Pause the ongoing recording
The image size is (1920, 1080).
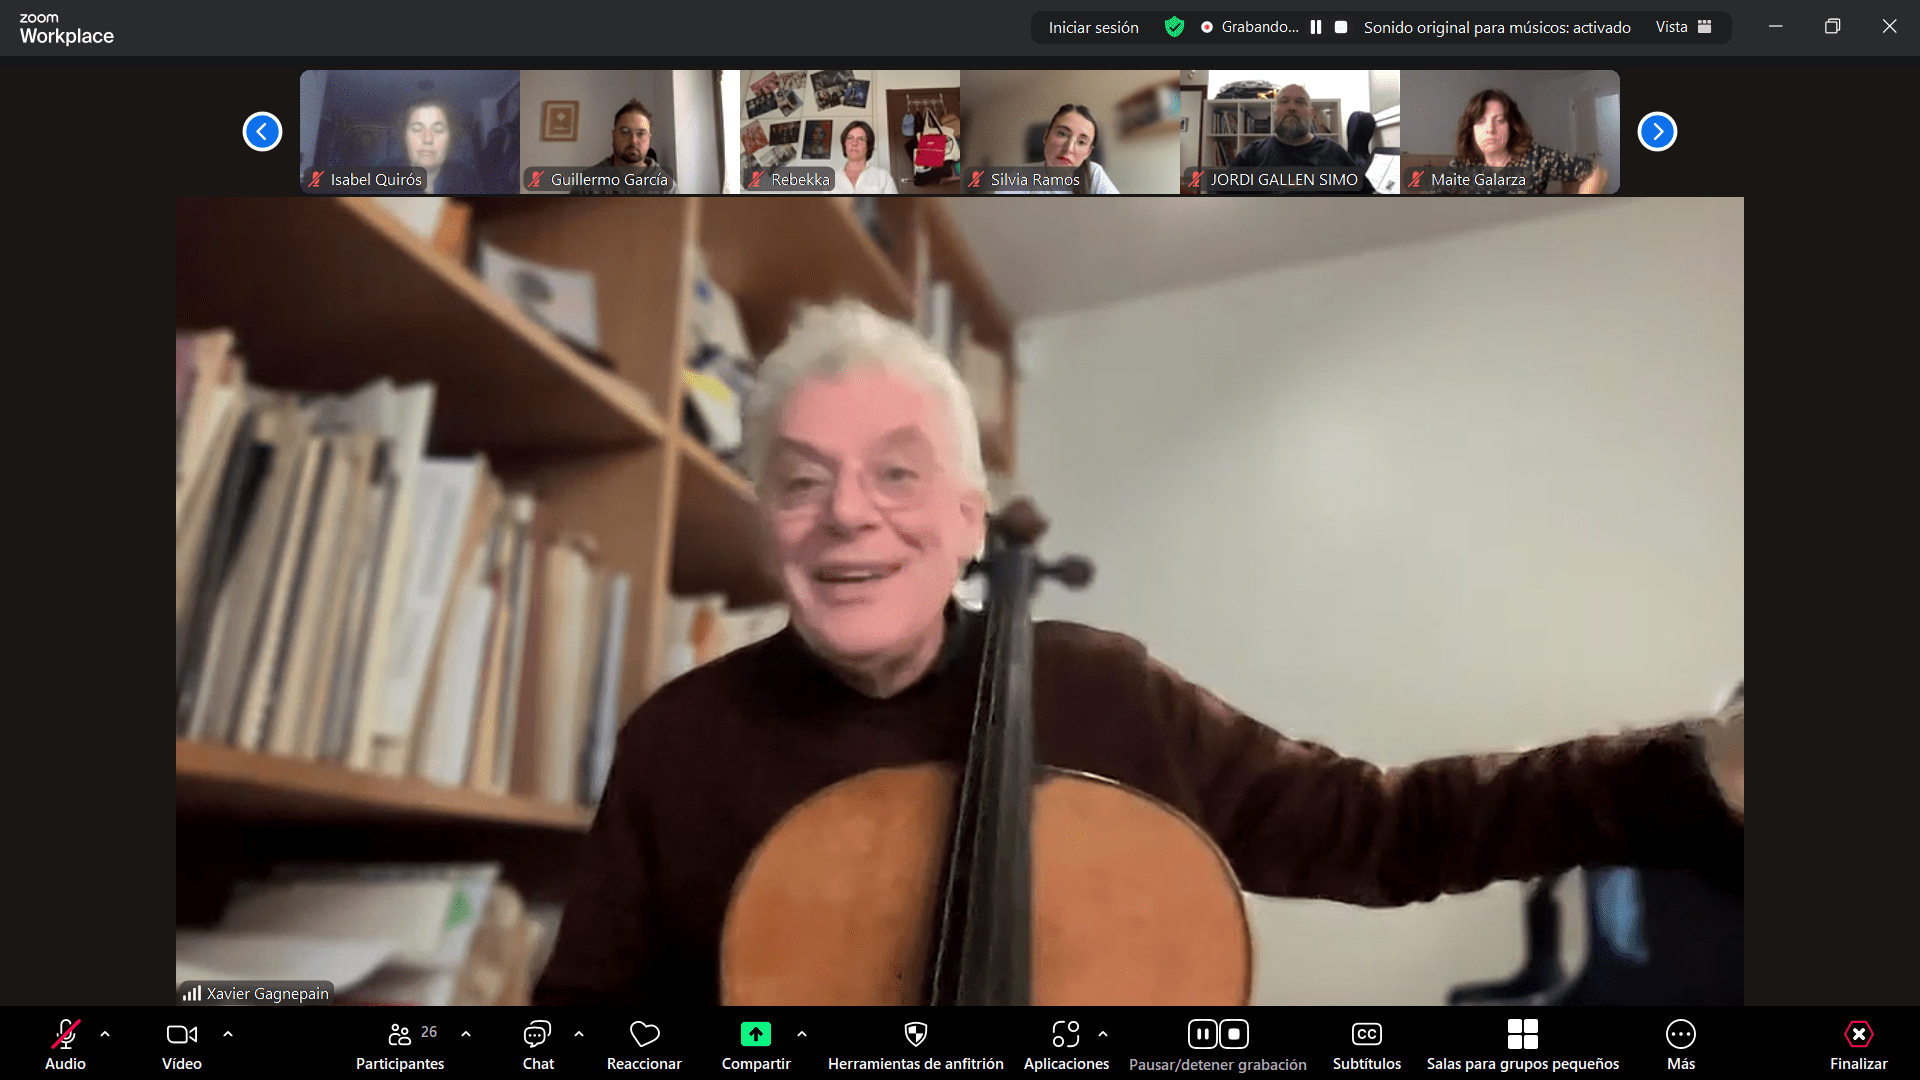tap(1204, 1034)
